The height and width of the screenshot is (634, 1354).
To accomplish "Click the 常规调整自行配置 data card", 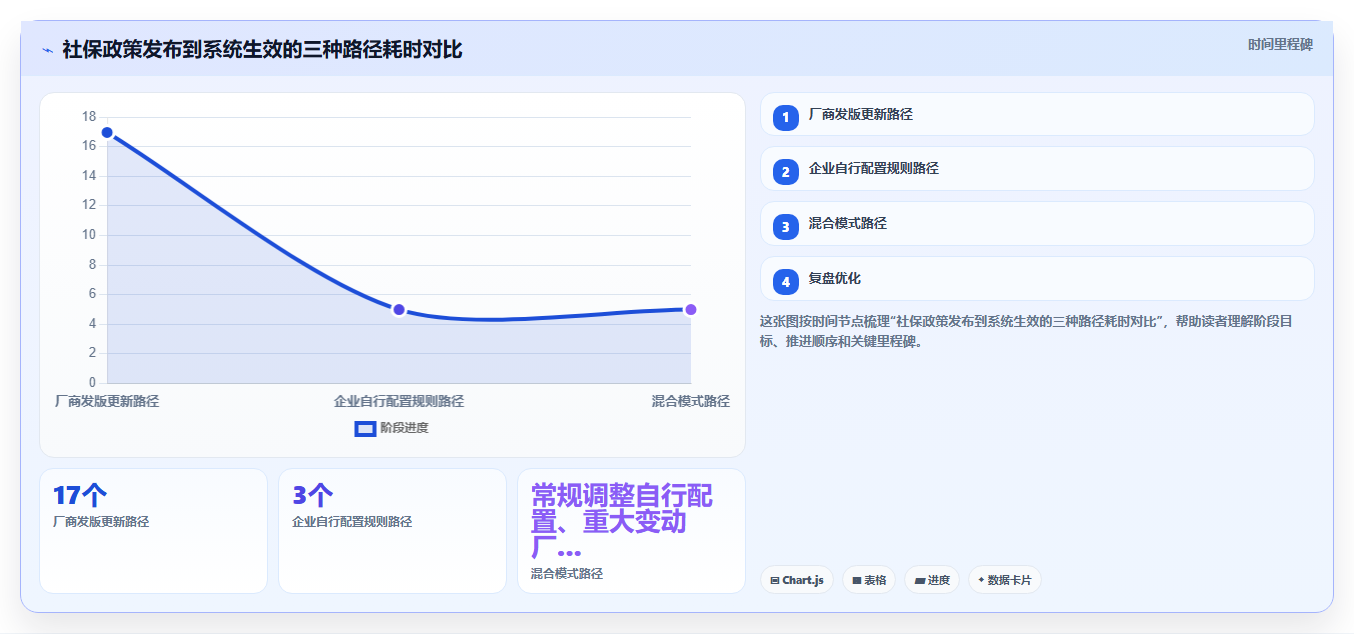I will tap(631, 531).
